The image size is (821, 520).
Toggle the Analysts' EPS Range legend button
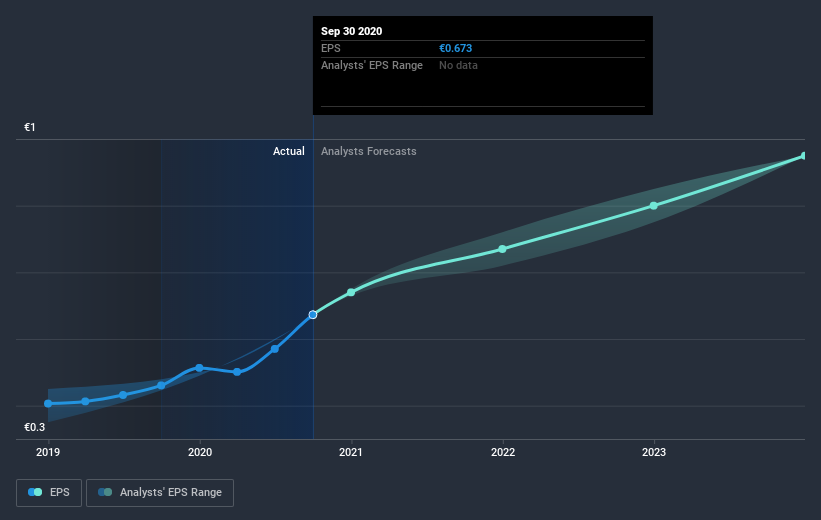point(160,492)
